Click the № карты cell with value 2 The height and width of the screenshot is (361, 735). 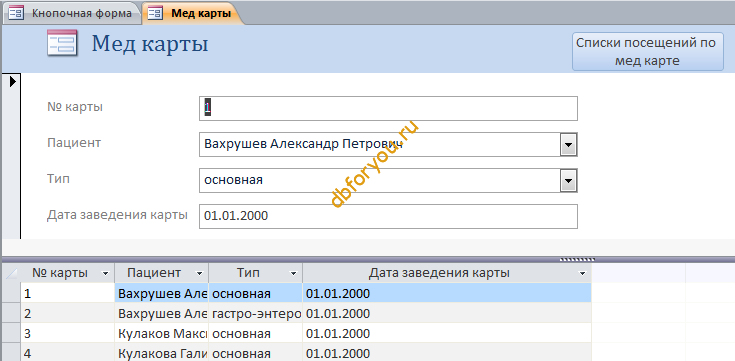coord(68,313)
